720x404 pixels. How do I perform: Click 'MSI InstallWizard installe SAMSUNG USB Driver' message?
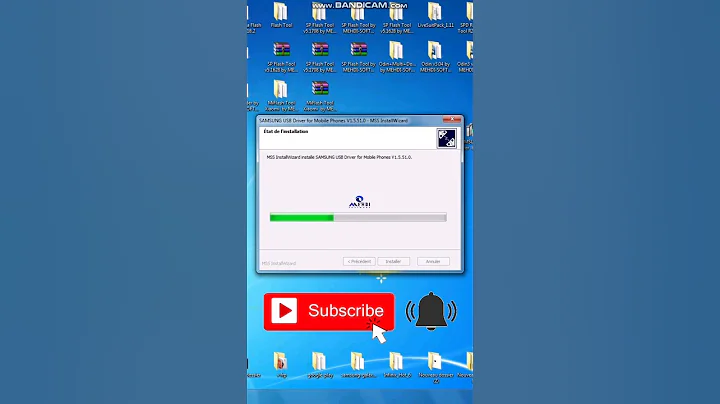click(339, 157)
